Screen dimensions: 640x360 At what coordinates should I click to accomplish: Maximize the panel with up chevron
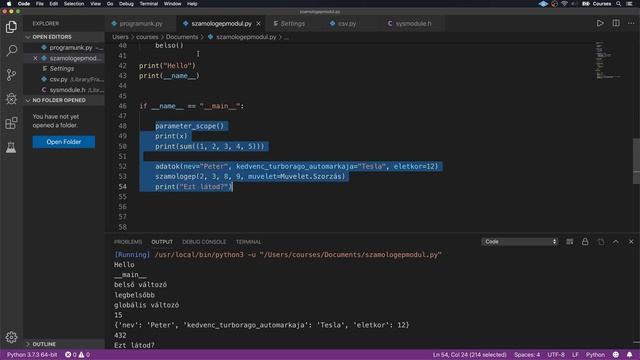[x=616, y=242]
